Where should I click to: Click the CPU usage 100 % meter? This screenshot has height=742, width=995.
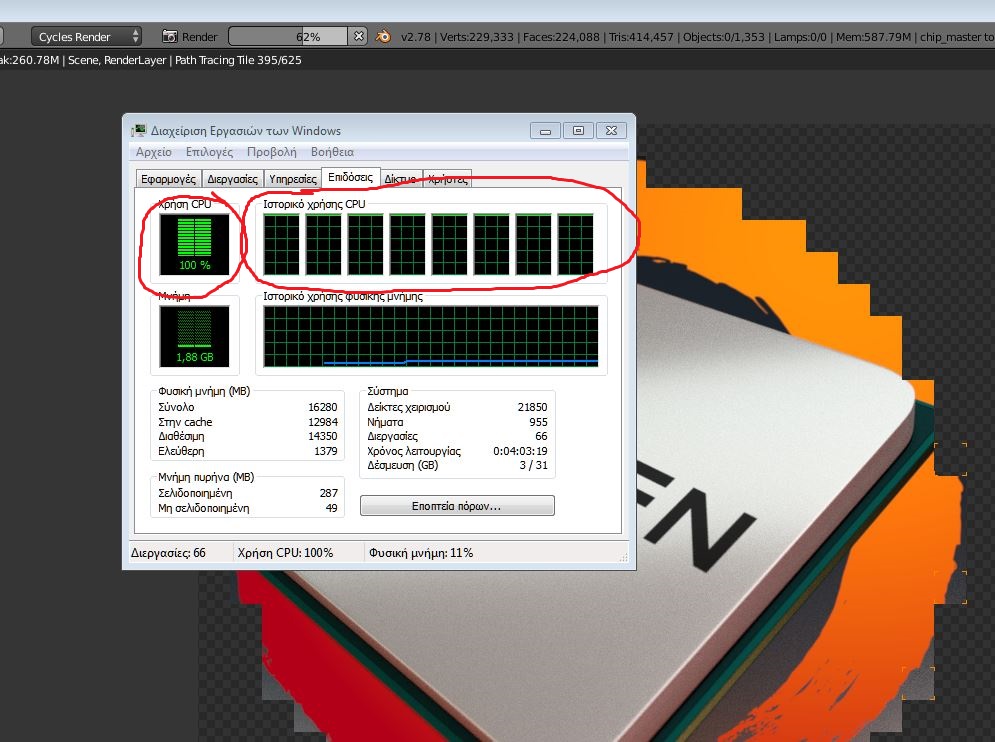[194, 244]
